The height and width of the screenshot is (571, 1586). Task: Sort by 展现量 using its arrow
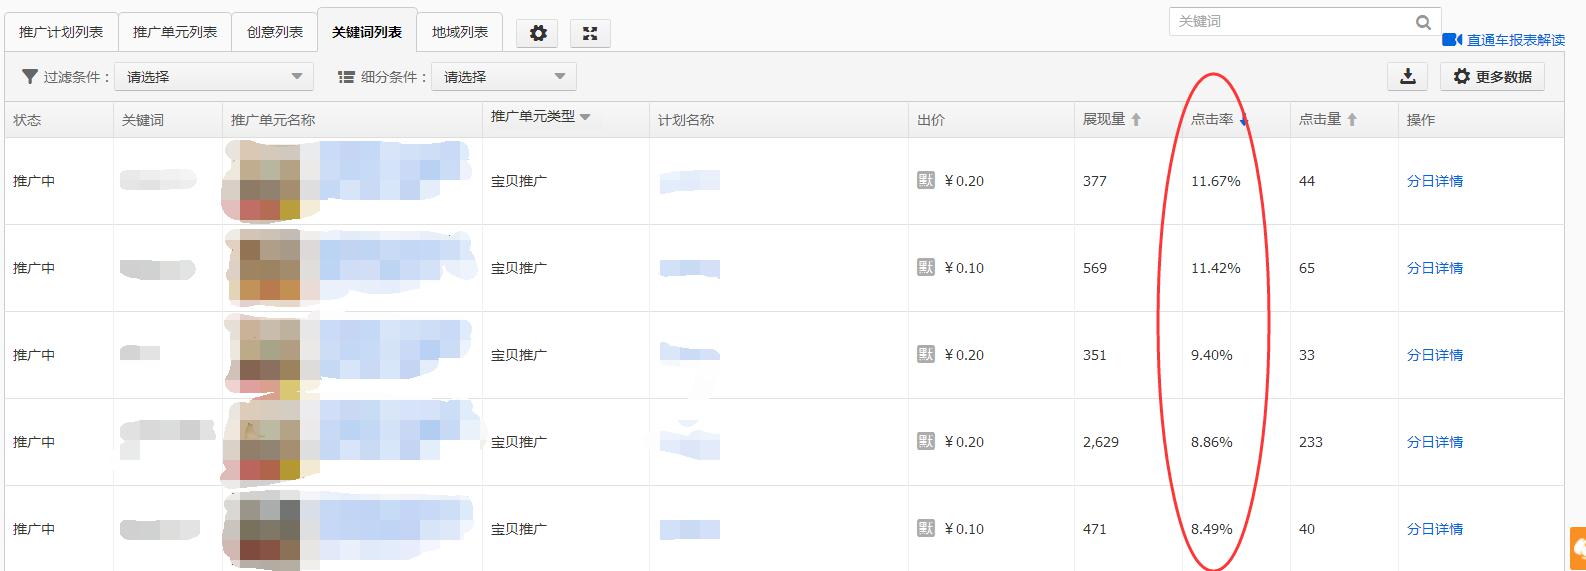[1136, 120]
